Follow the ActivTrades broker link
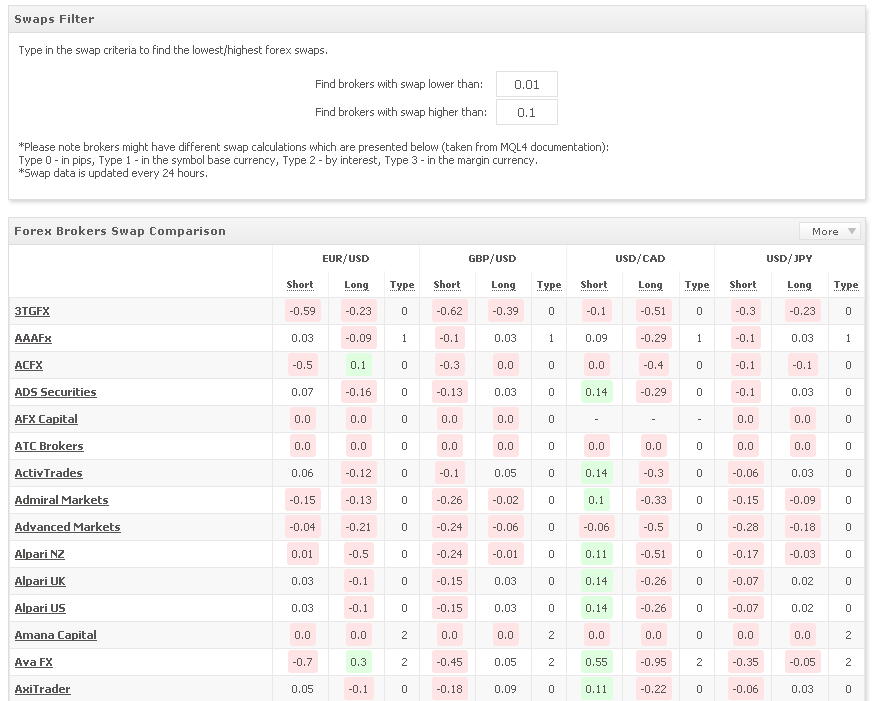875x701 pixels. 48,473
